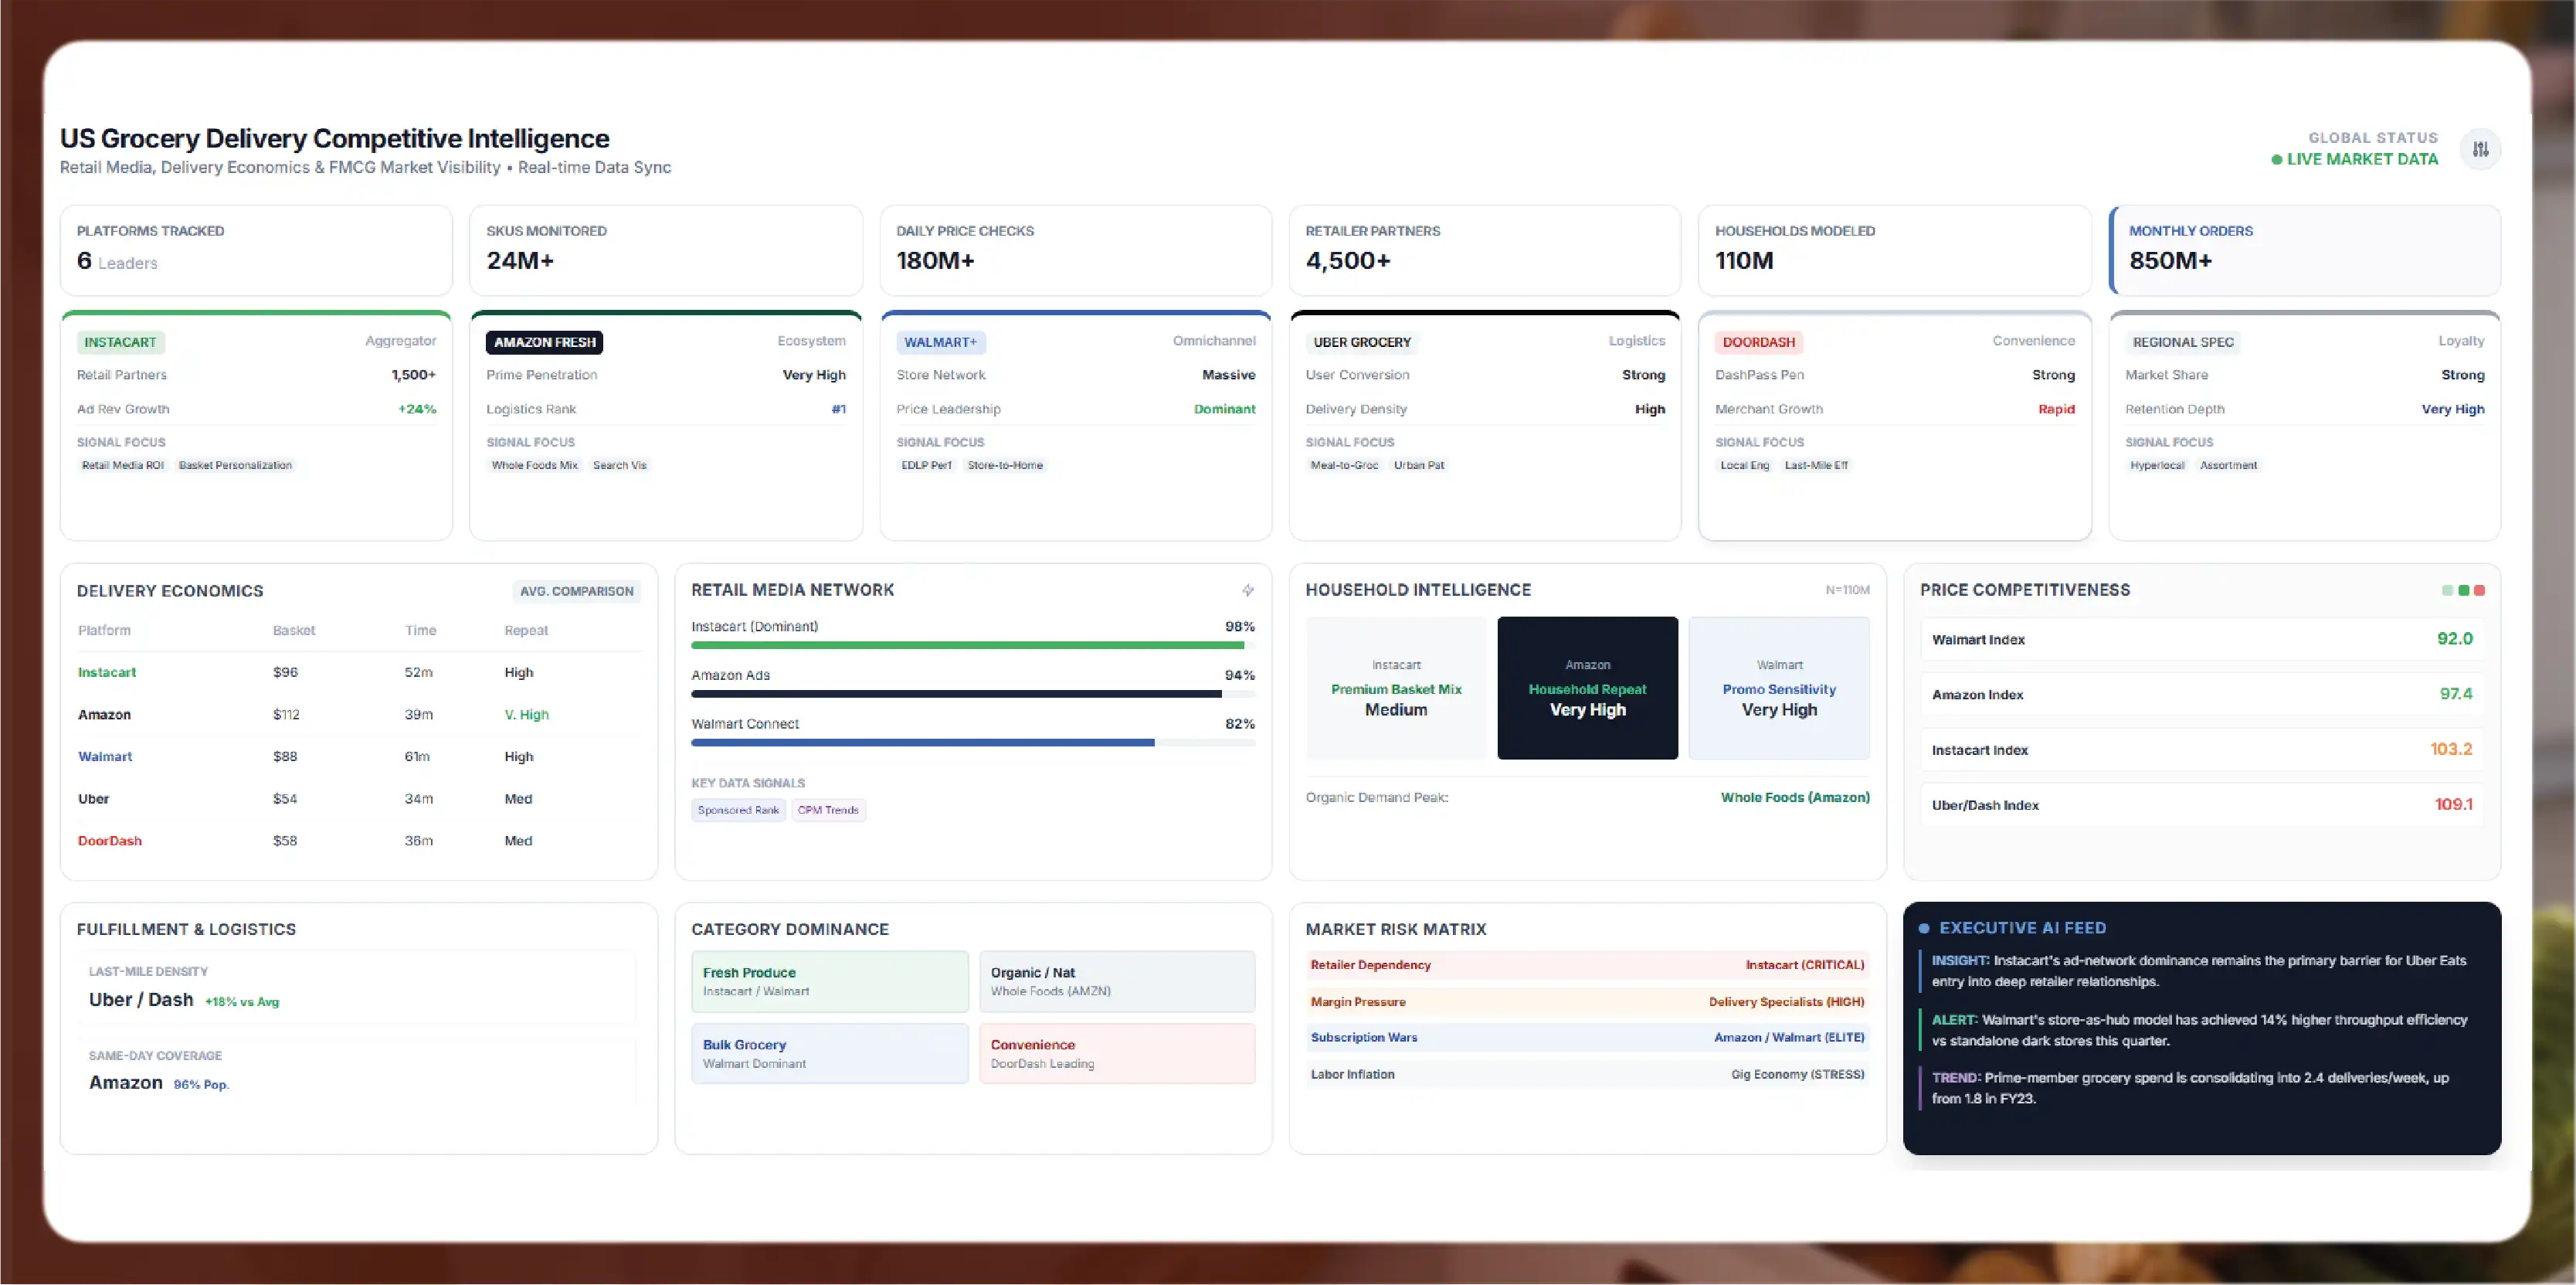This screenshot has height=1285, width=2576.
Task: Click the Retailer Dependency risk row
Action: (1587, 965)
